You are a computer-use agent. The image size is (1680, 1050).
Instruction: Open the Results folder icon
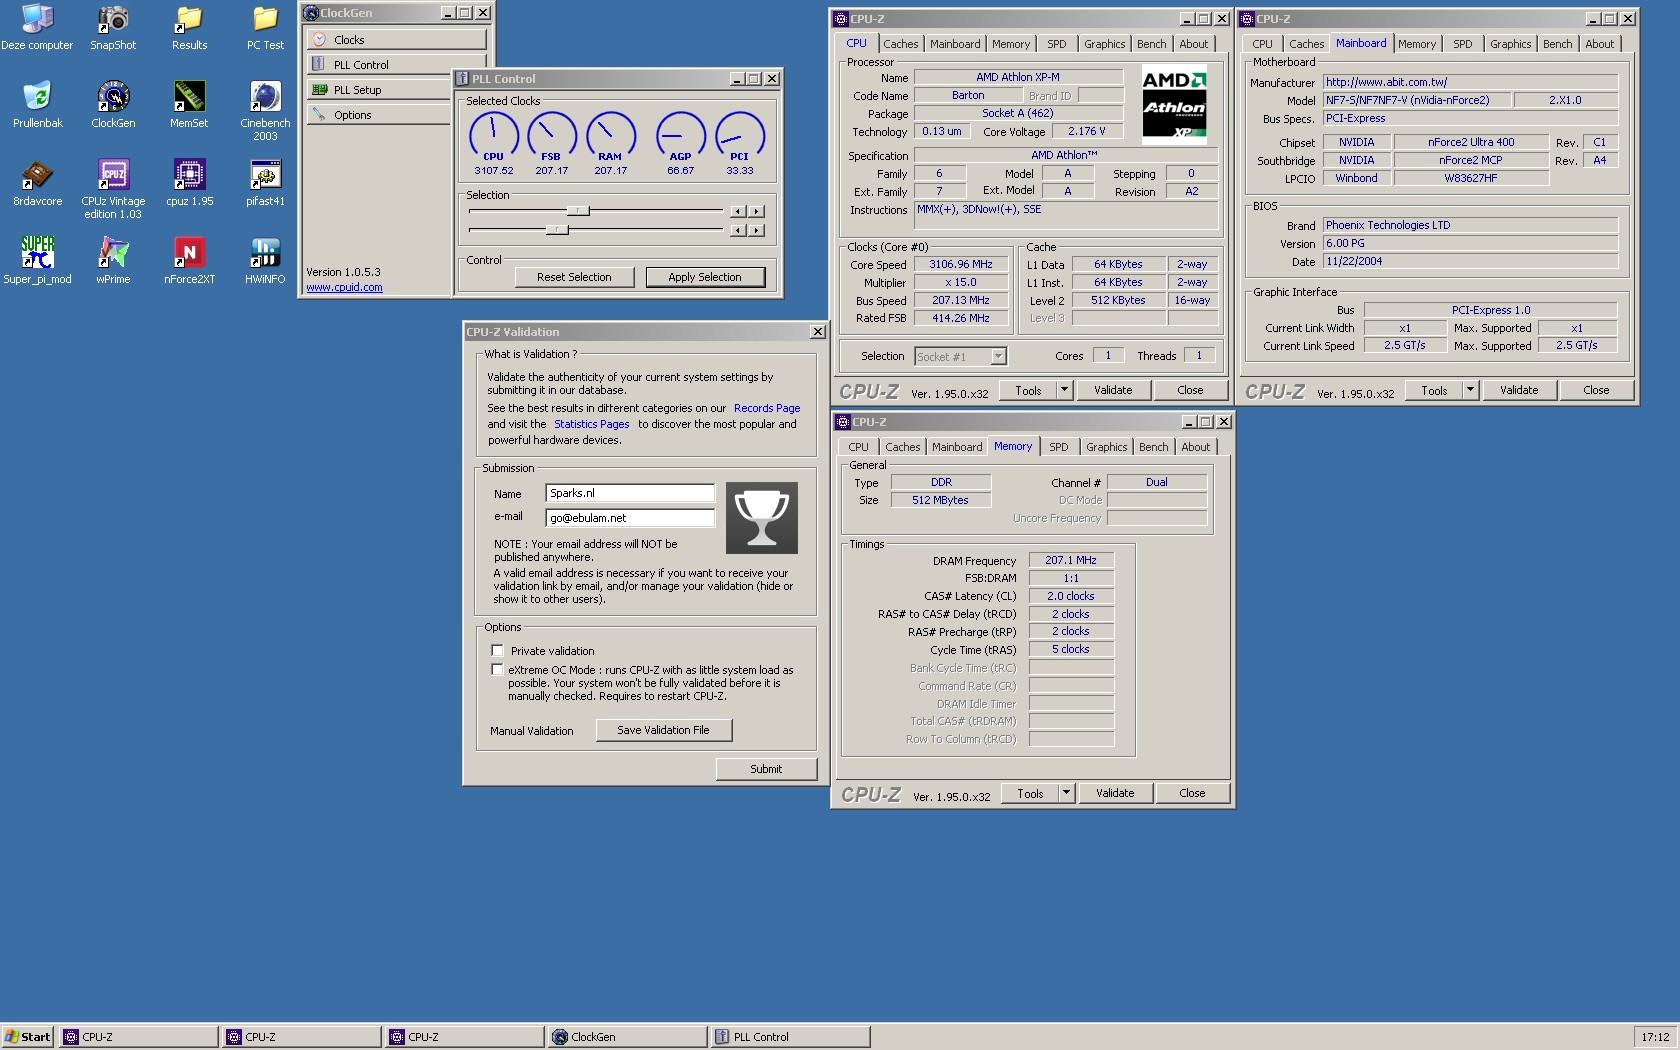(x=189, y=28)
